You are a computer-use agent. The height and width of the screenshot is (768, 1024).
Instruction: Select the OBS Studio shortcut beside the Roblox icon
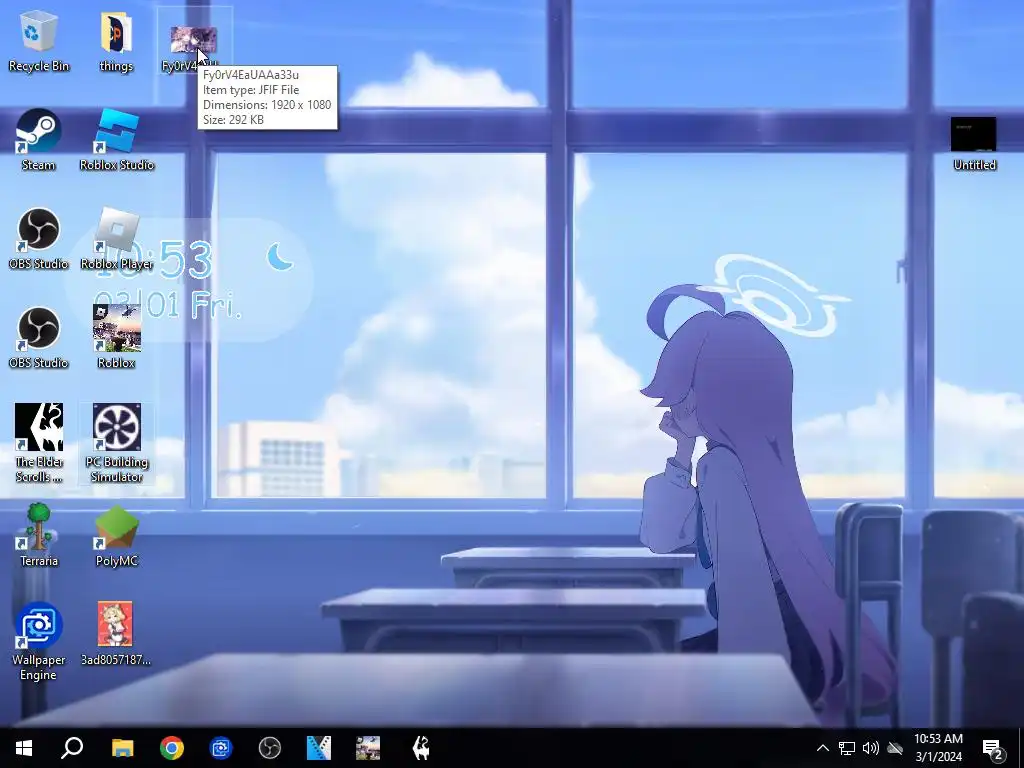39,338
